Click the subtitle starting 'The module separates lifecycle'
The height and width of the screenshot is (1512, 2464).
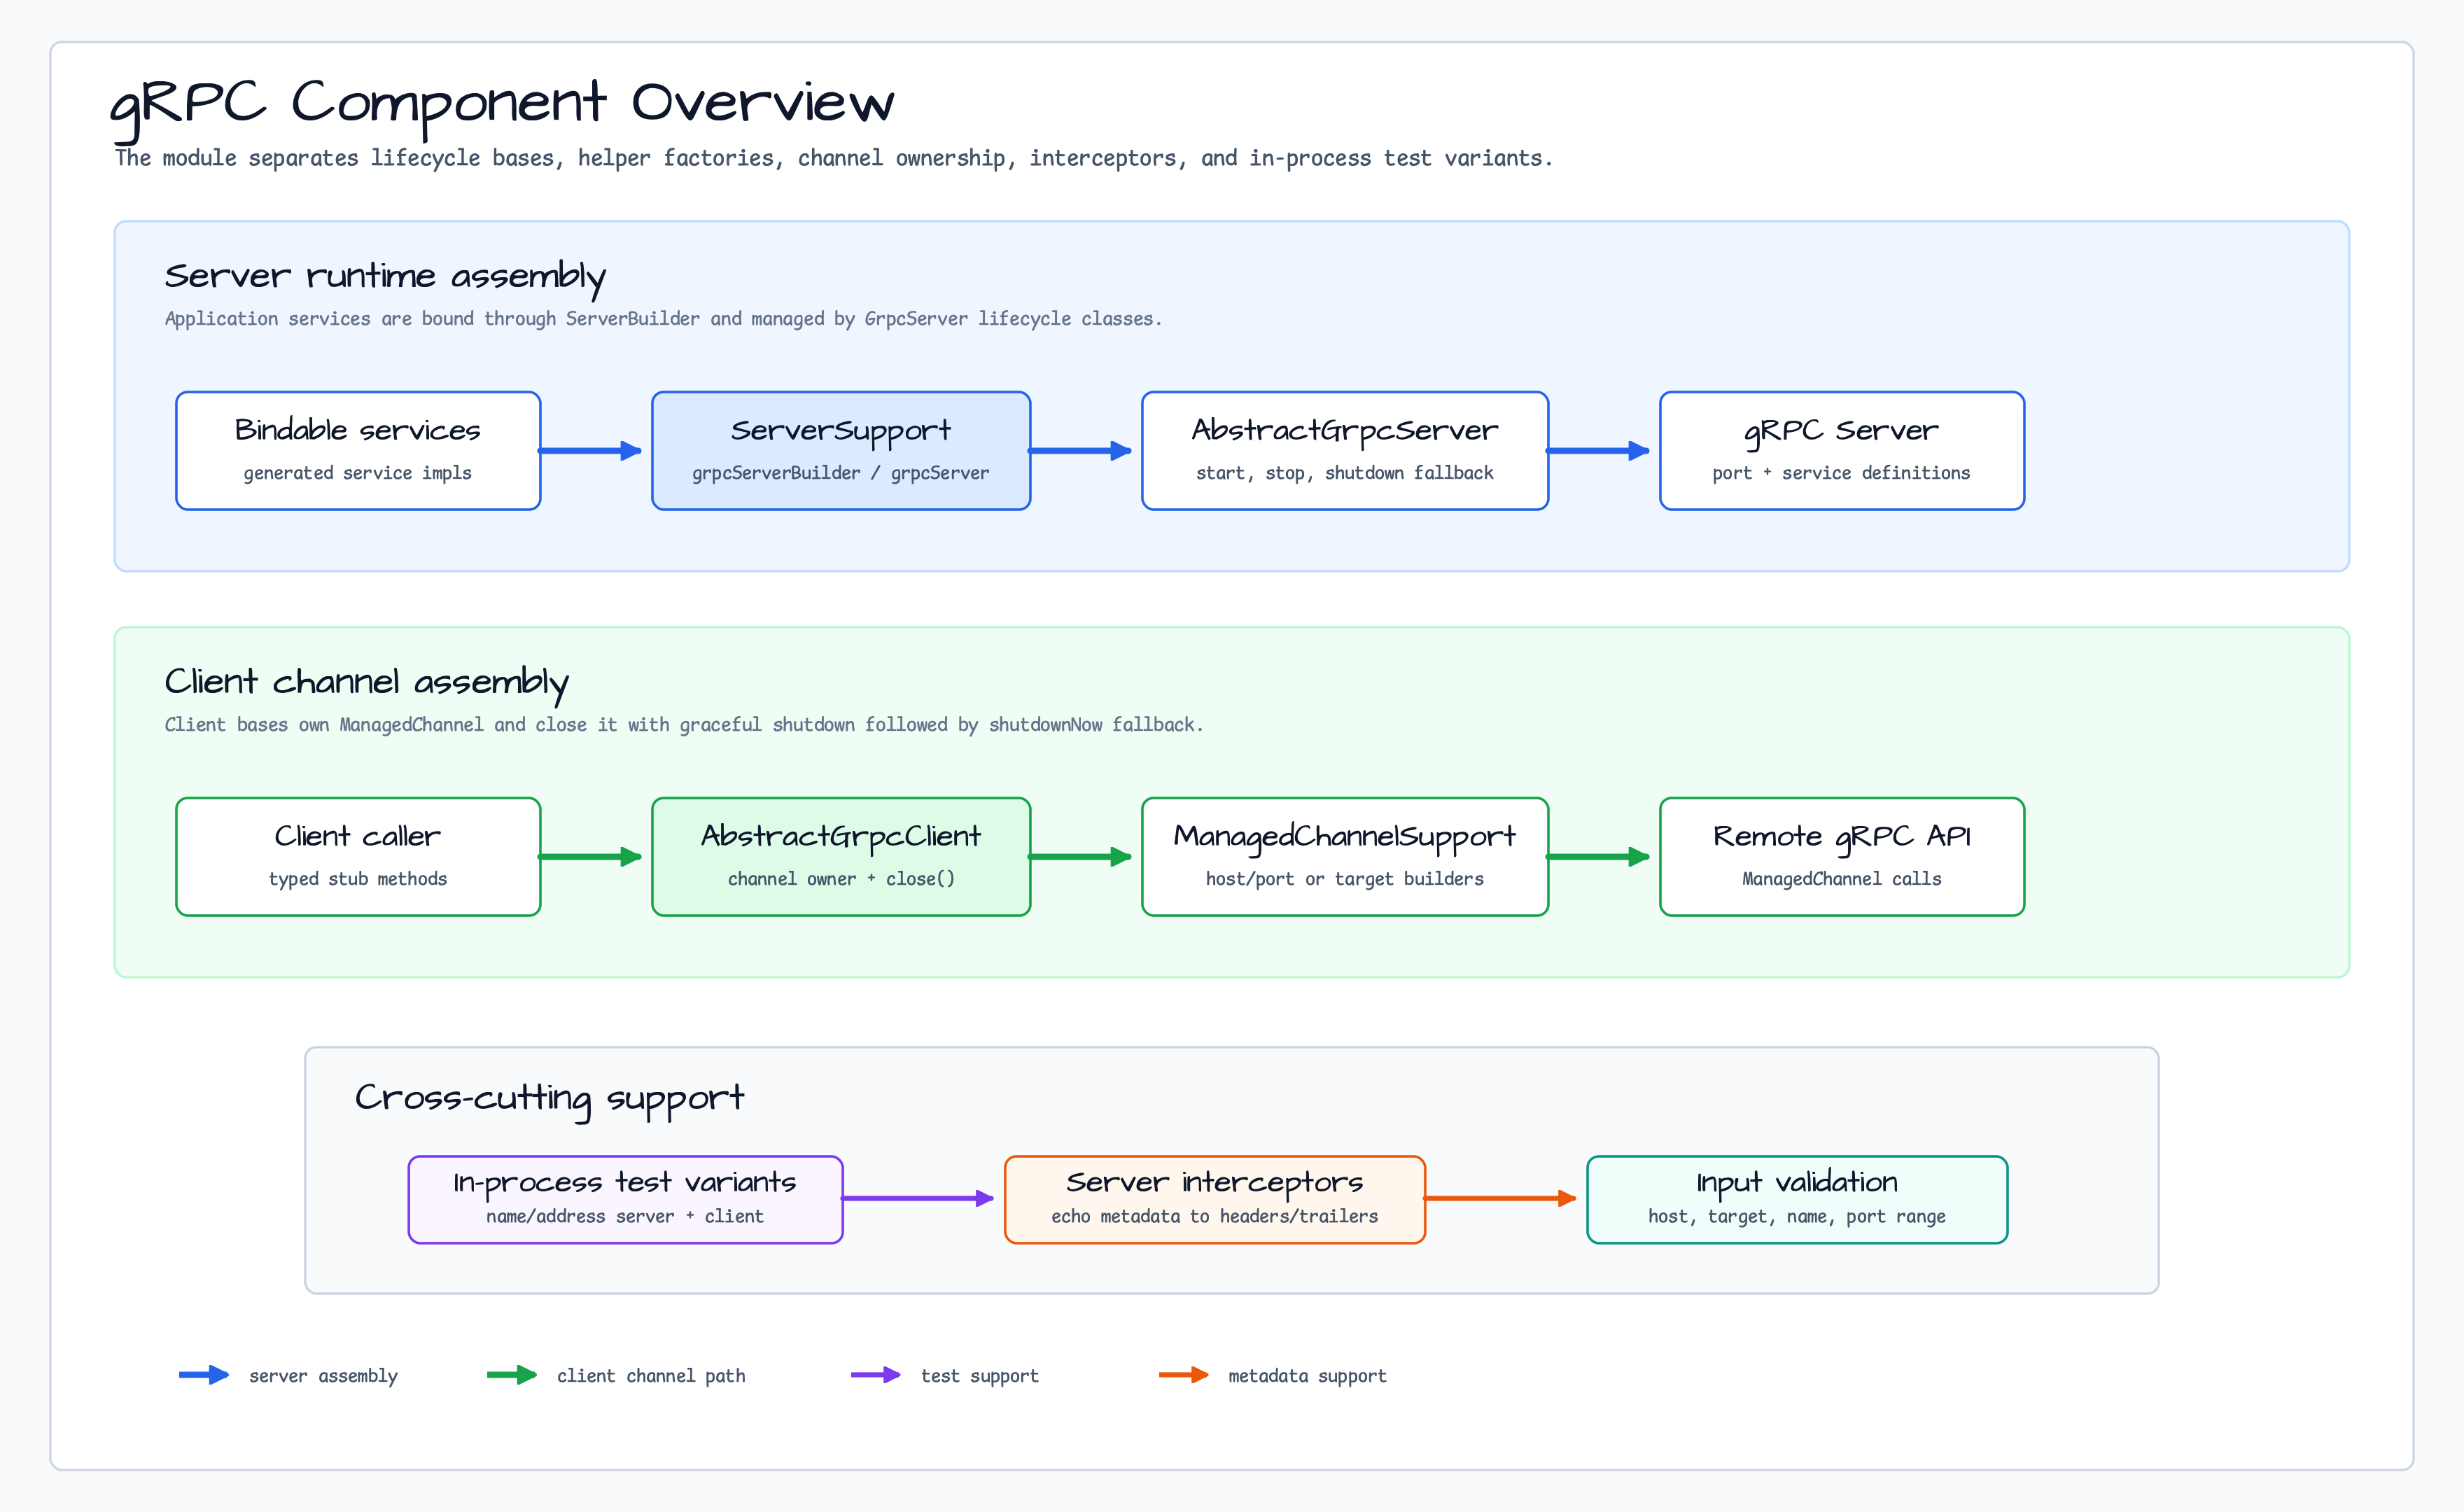tap(833, 158)
